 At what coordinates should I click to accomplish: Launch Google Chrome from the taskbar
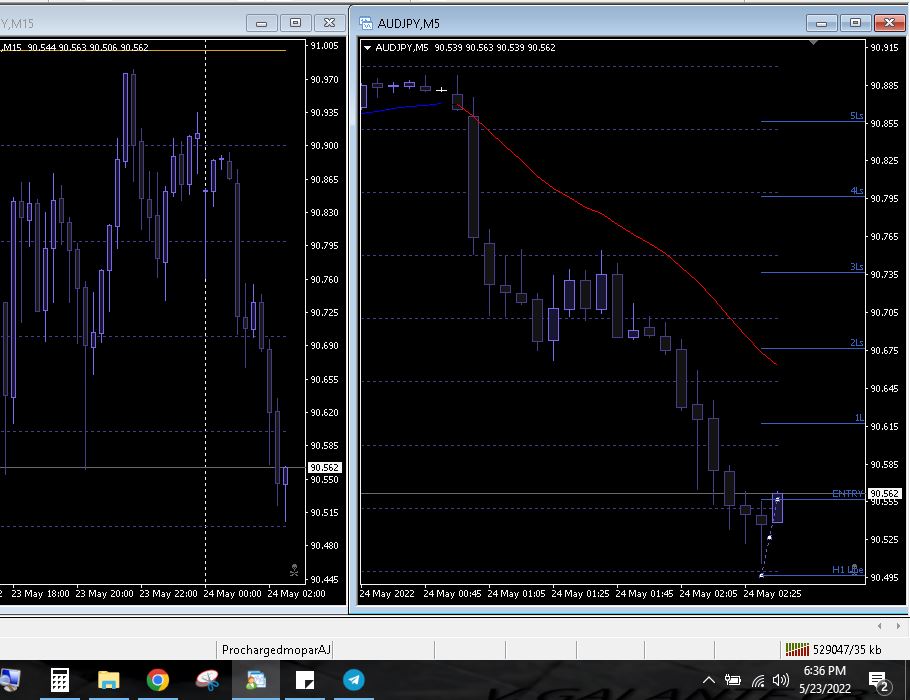coord(158,680)
